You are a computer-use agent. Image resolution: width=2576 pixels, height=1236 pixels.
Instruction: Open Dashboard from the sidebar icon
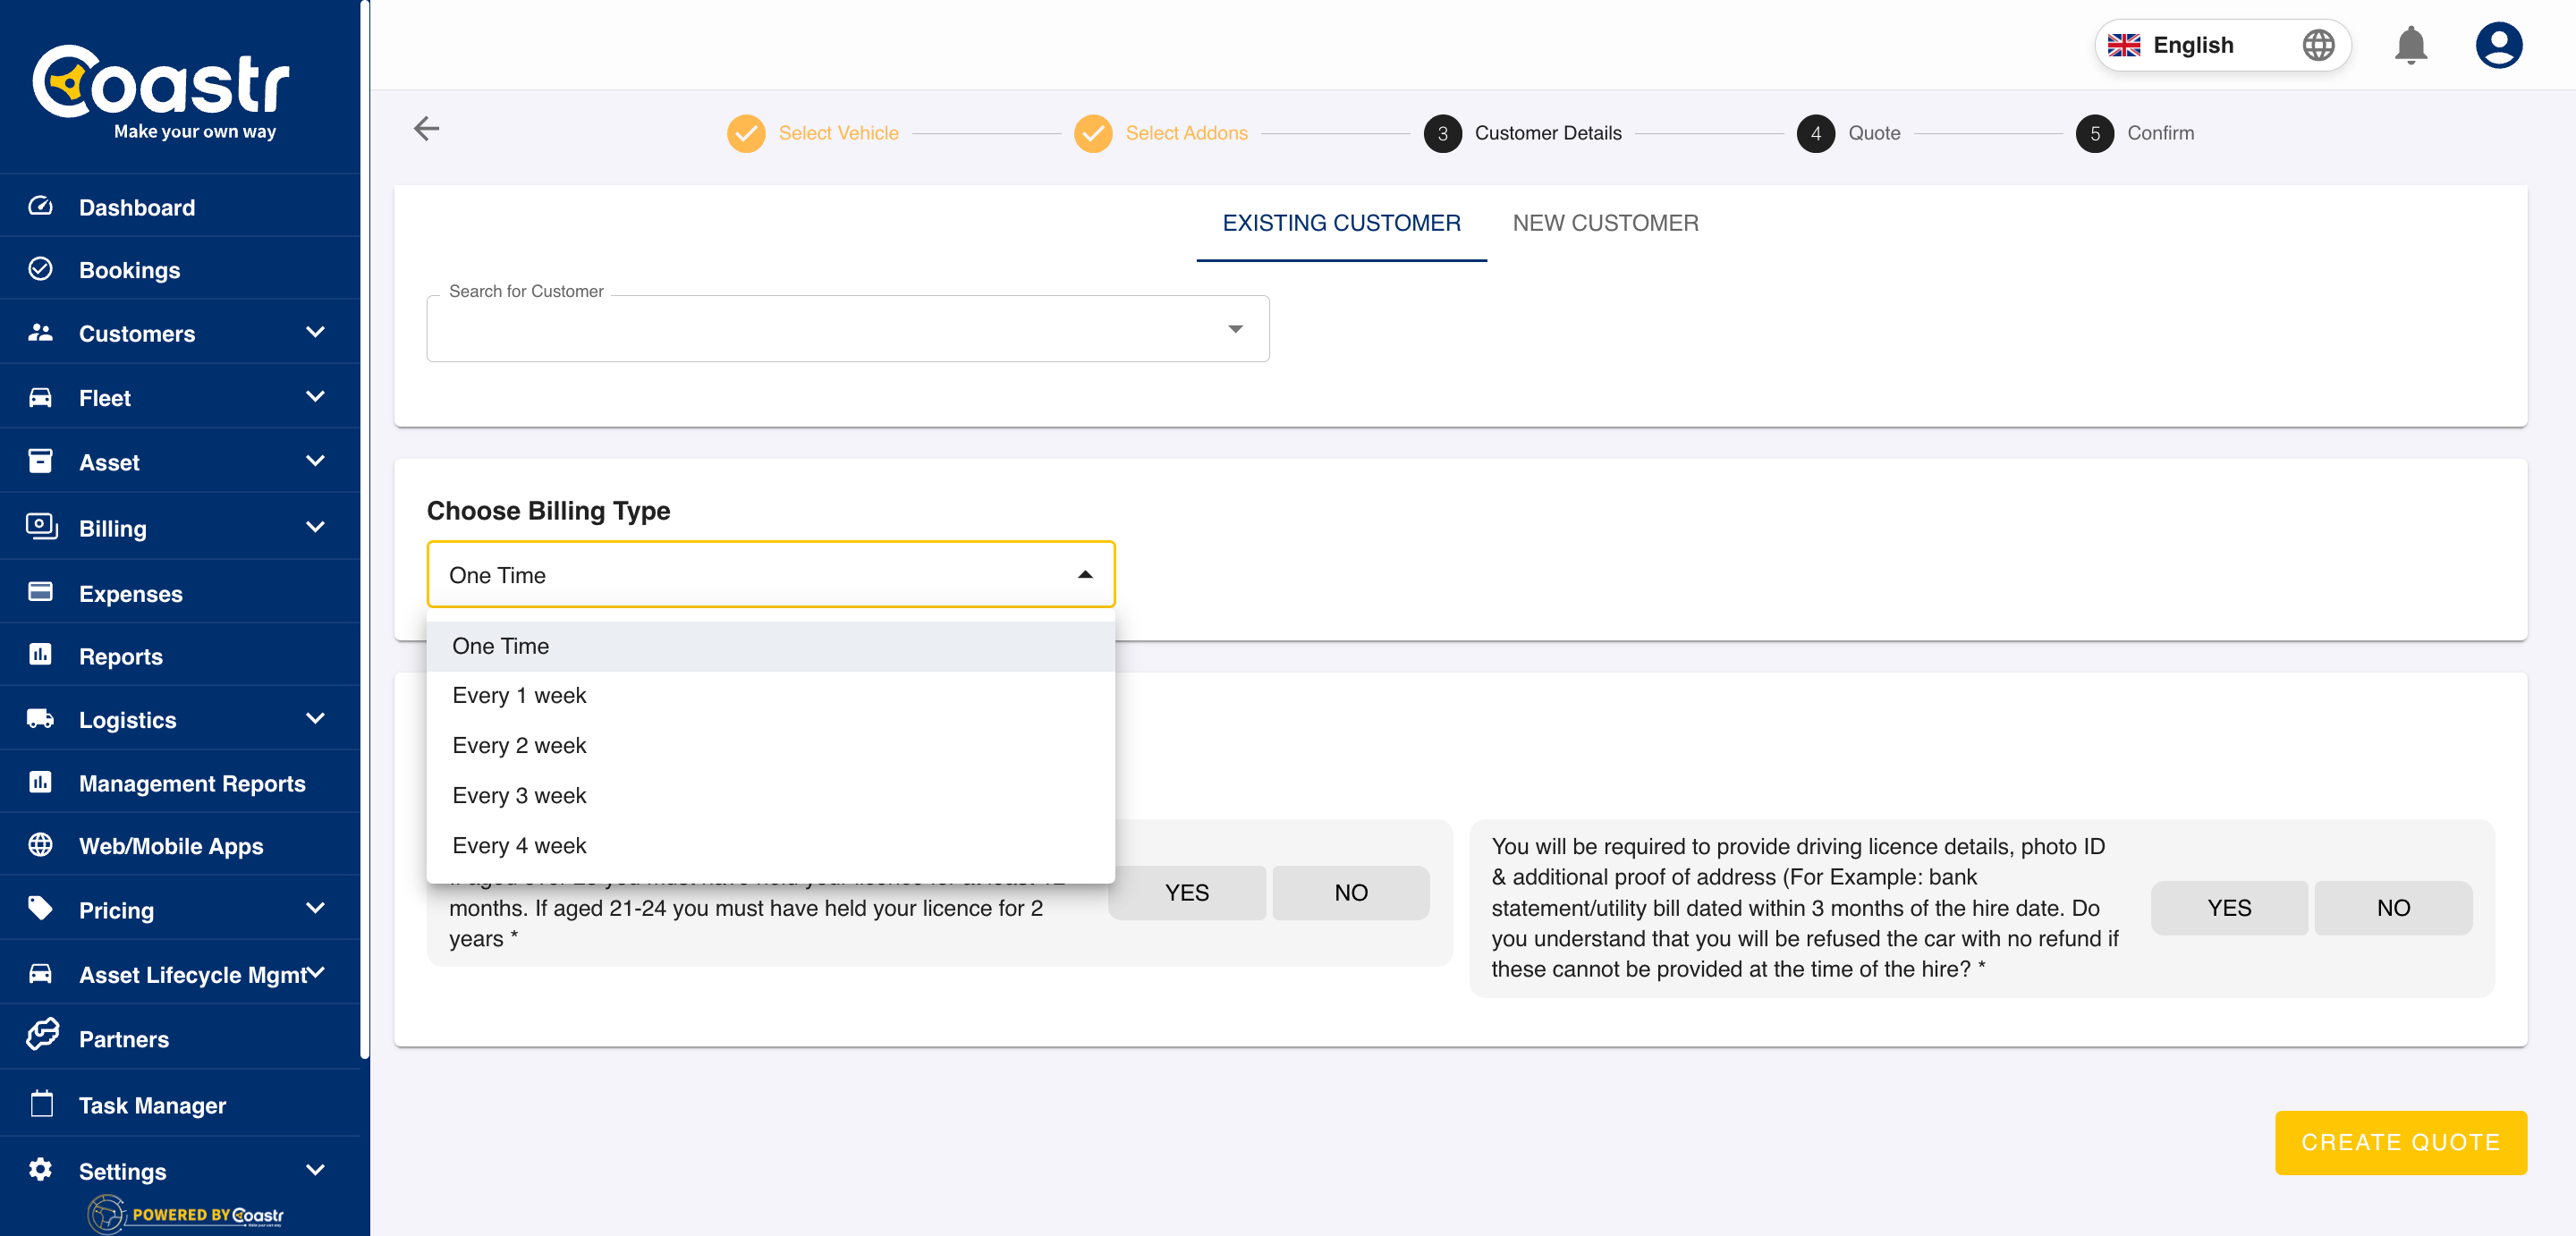coord(40,206)
